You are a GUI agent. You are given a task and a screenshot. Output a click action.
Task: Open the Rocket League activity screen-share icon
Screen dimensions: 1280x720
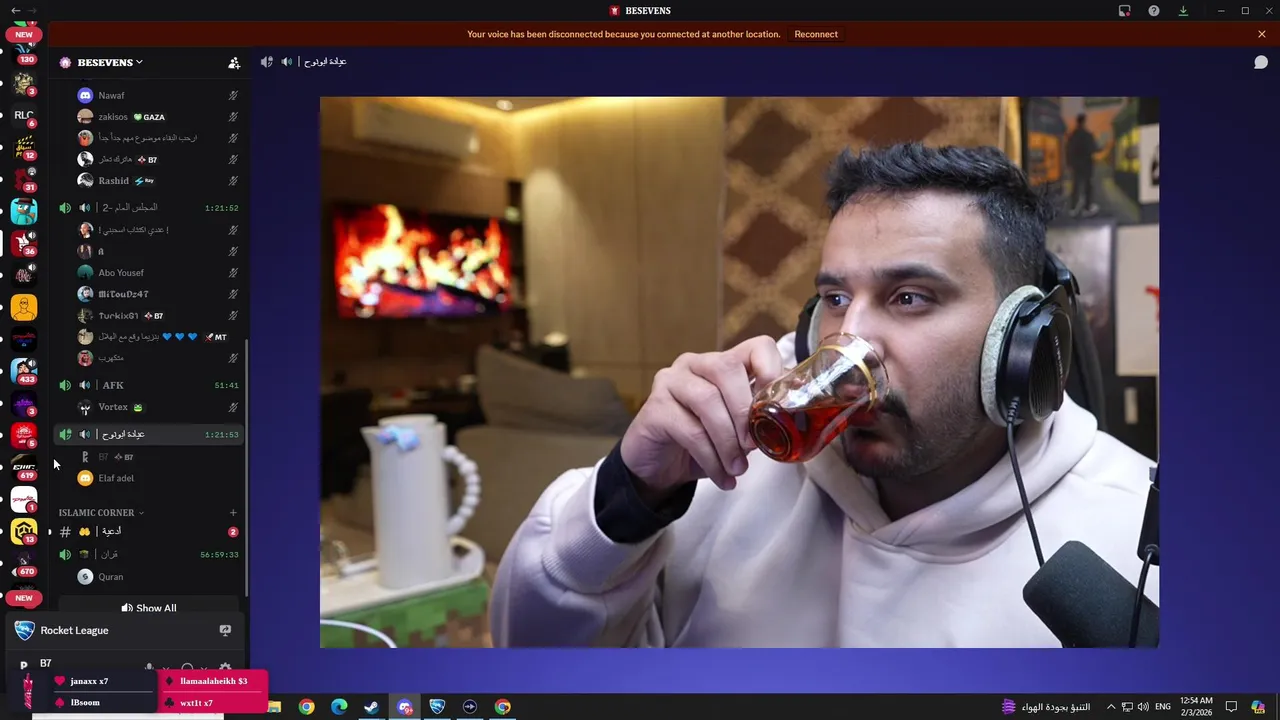[225, 631]
